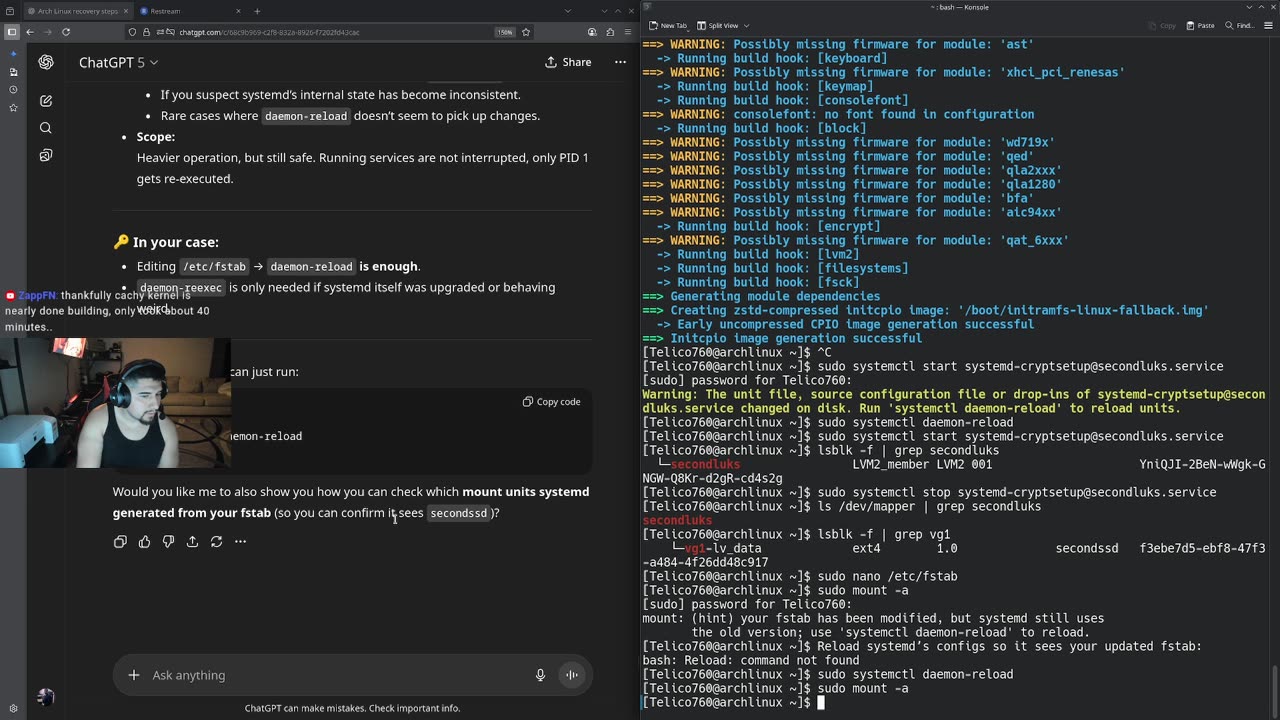Open the ChatGPT 5 model selector dropdown
The height and width of the screenshot is (720, 1280).
pyautogui.click(x=119, y=62)
